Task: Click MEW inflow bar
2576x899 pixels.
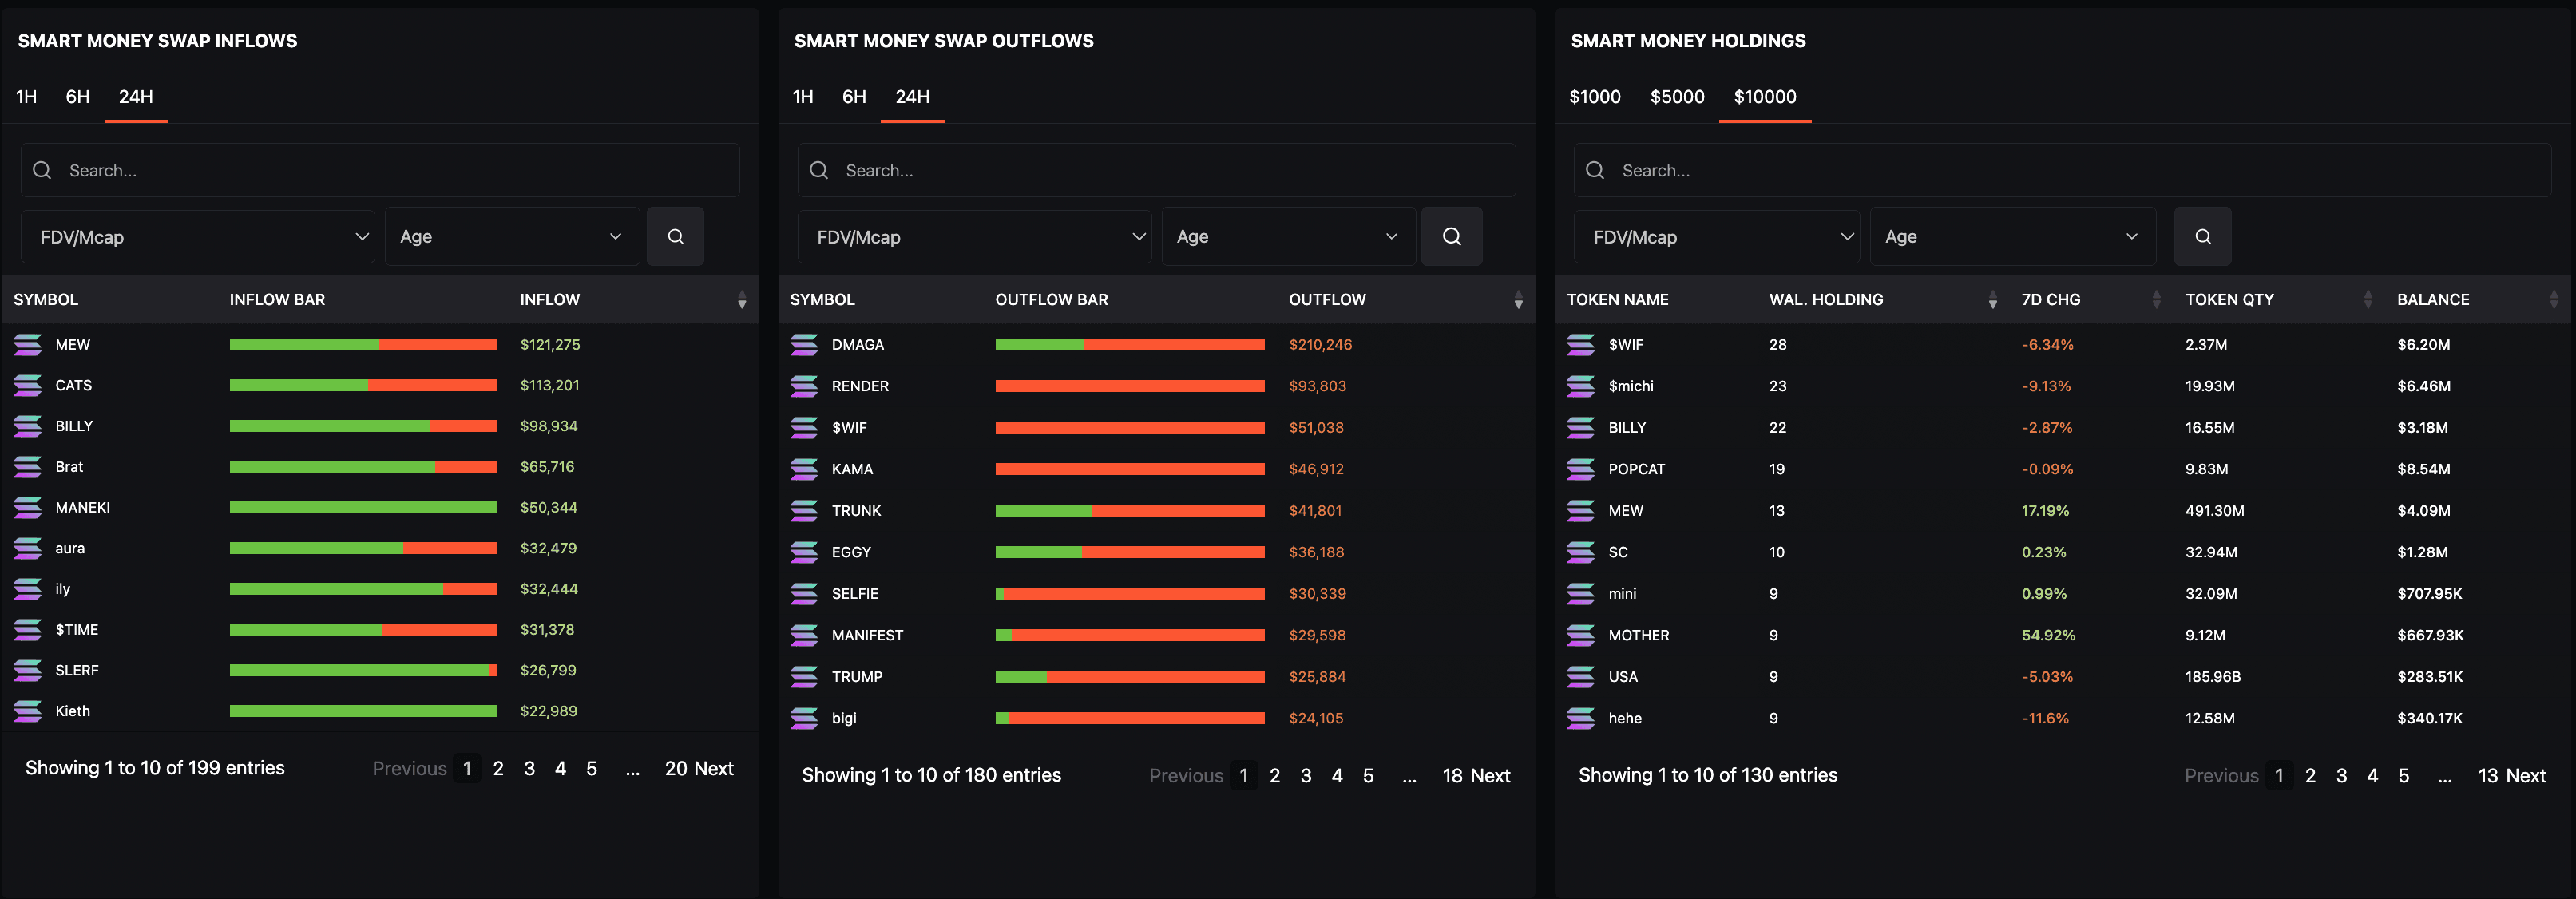Action: (x=363, y=345)
